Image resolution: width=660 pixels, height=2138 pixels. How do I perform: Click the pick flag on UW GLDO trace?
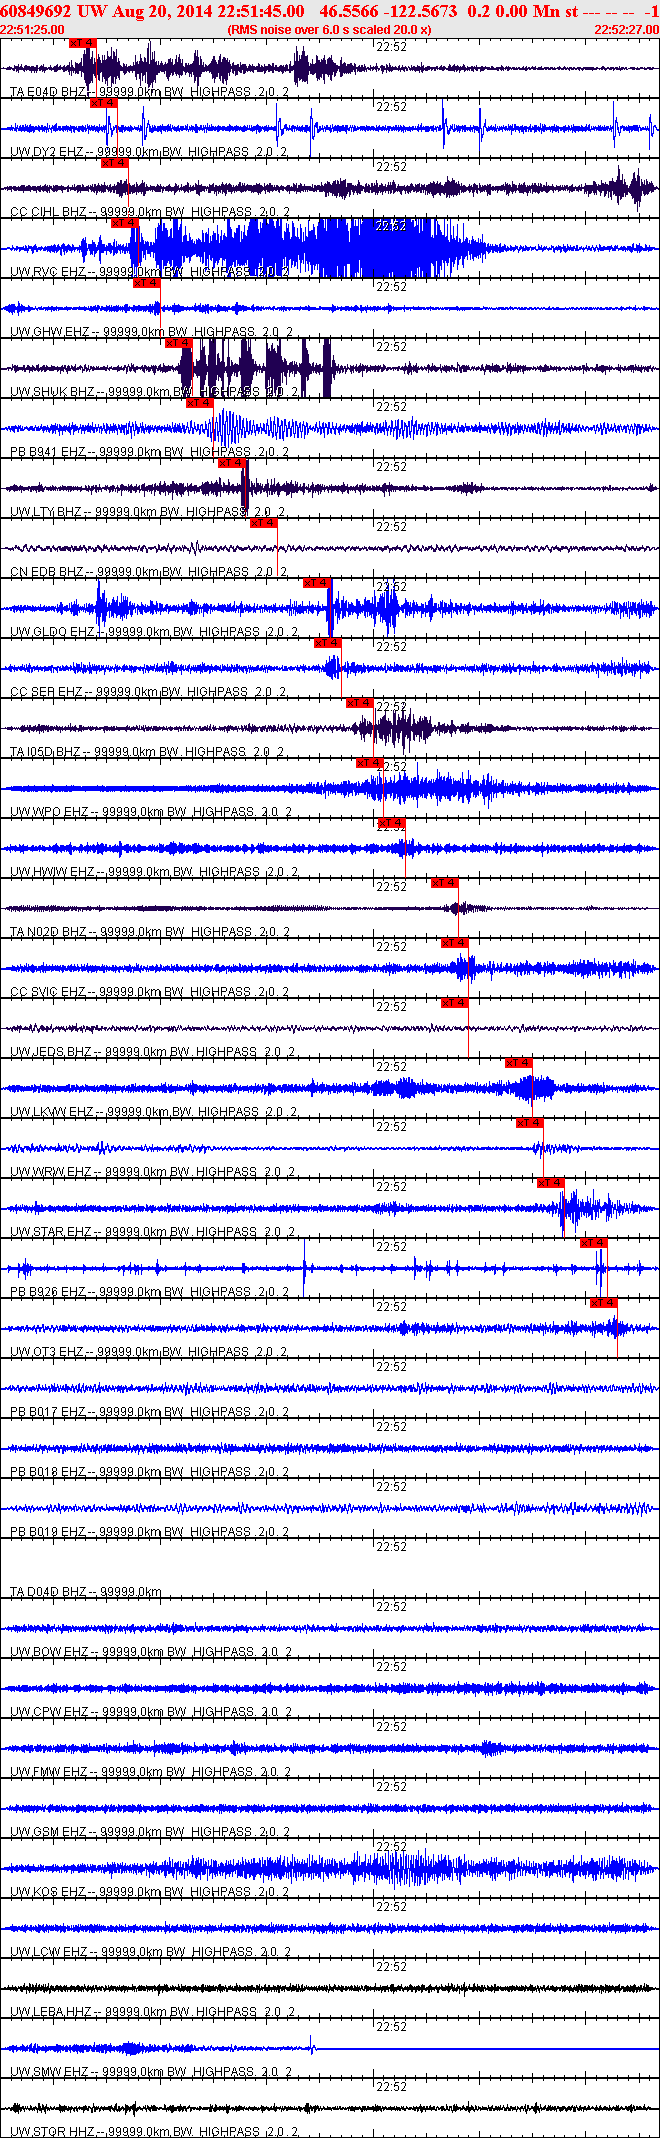tap(316, 583)
